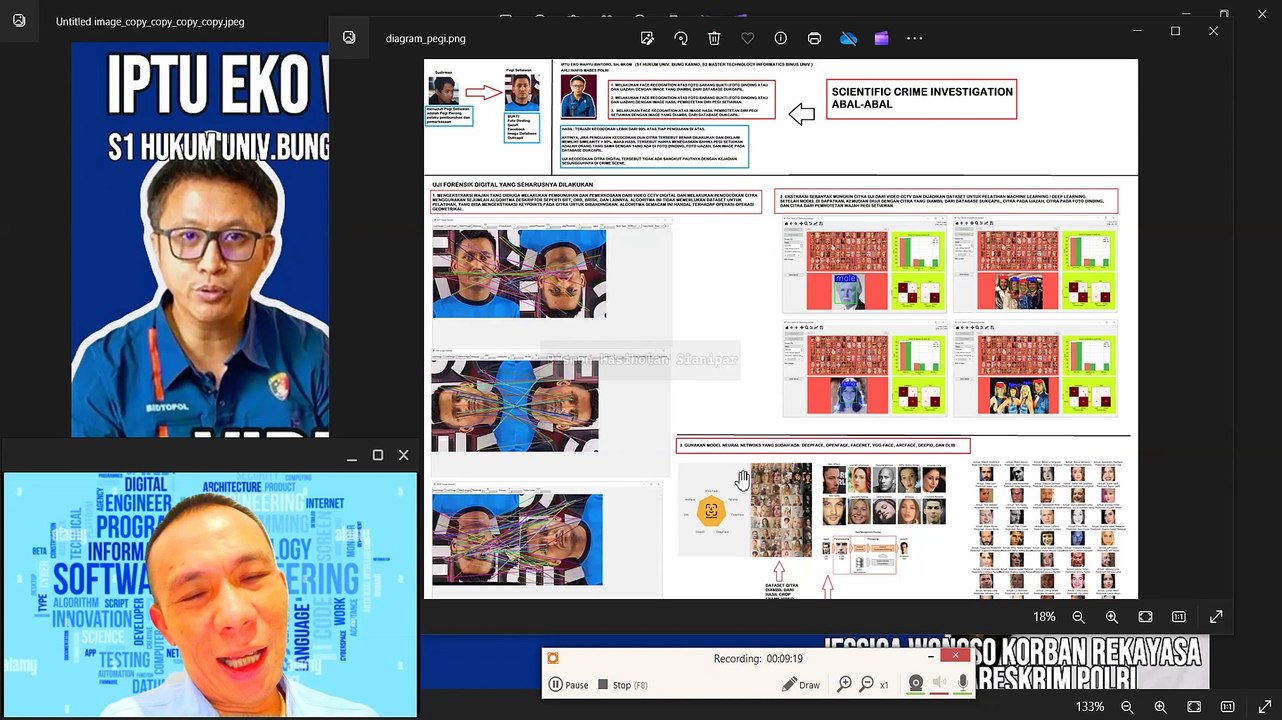The height and width of the screenshot is (720, 1282).
Task: Zoom out in the diagram_pegi.png window at 18%
Action: (1078, 617)
